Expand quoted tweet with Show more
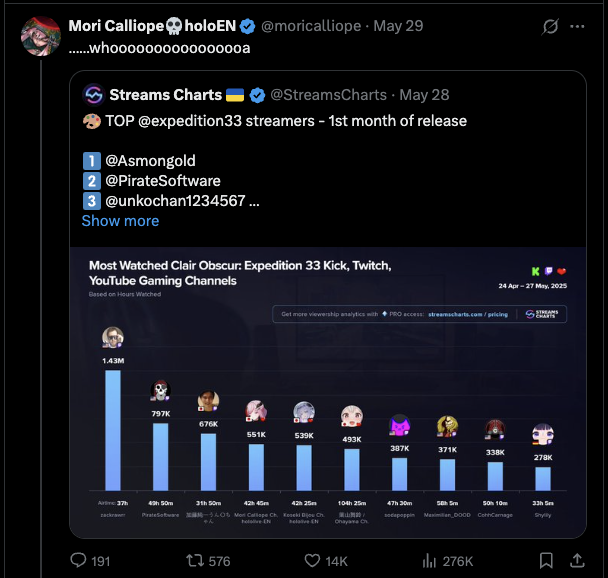 click(120, 221)
